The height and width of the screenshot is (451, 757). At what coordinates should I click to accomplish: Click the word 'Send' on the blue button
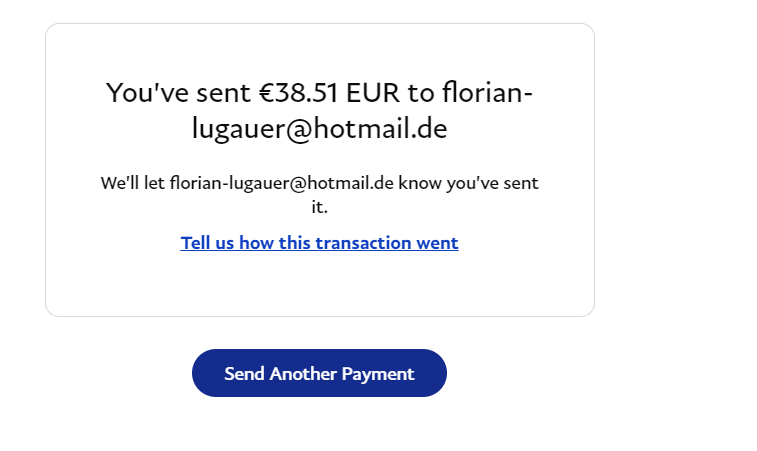pyautogui.click(x=244, y=374)
